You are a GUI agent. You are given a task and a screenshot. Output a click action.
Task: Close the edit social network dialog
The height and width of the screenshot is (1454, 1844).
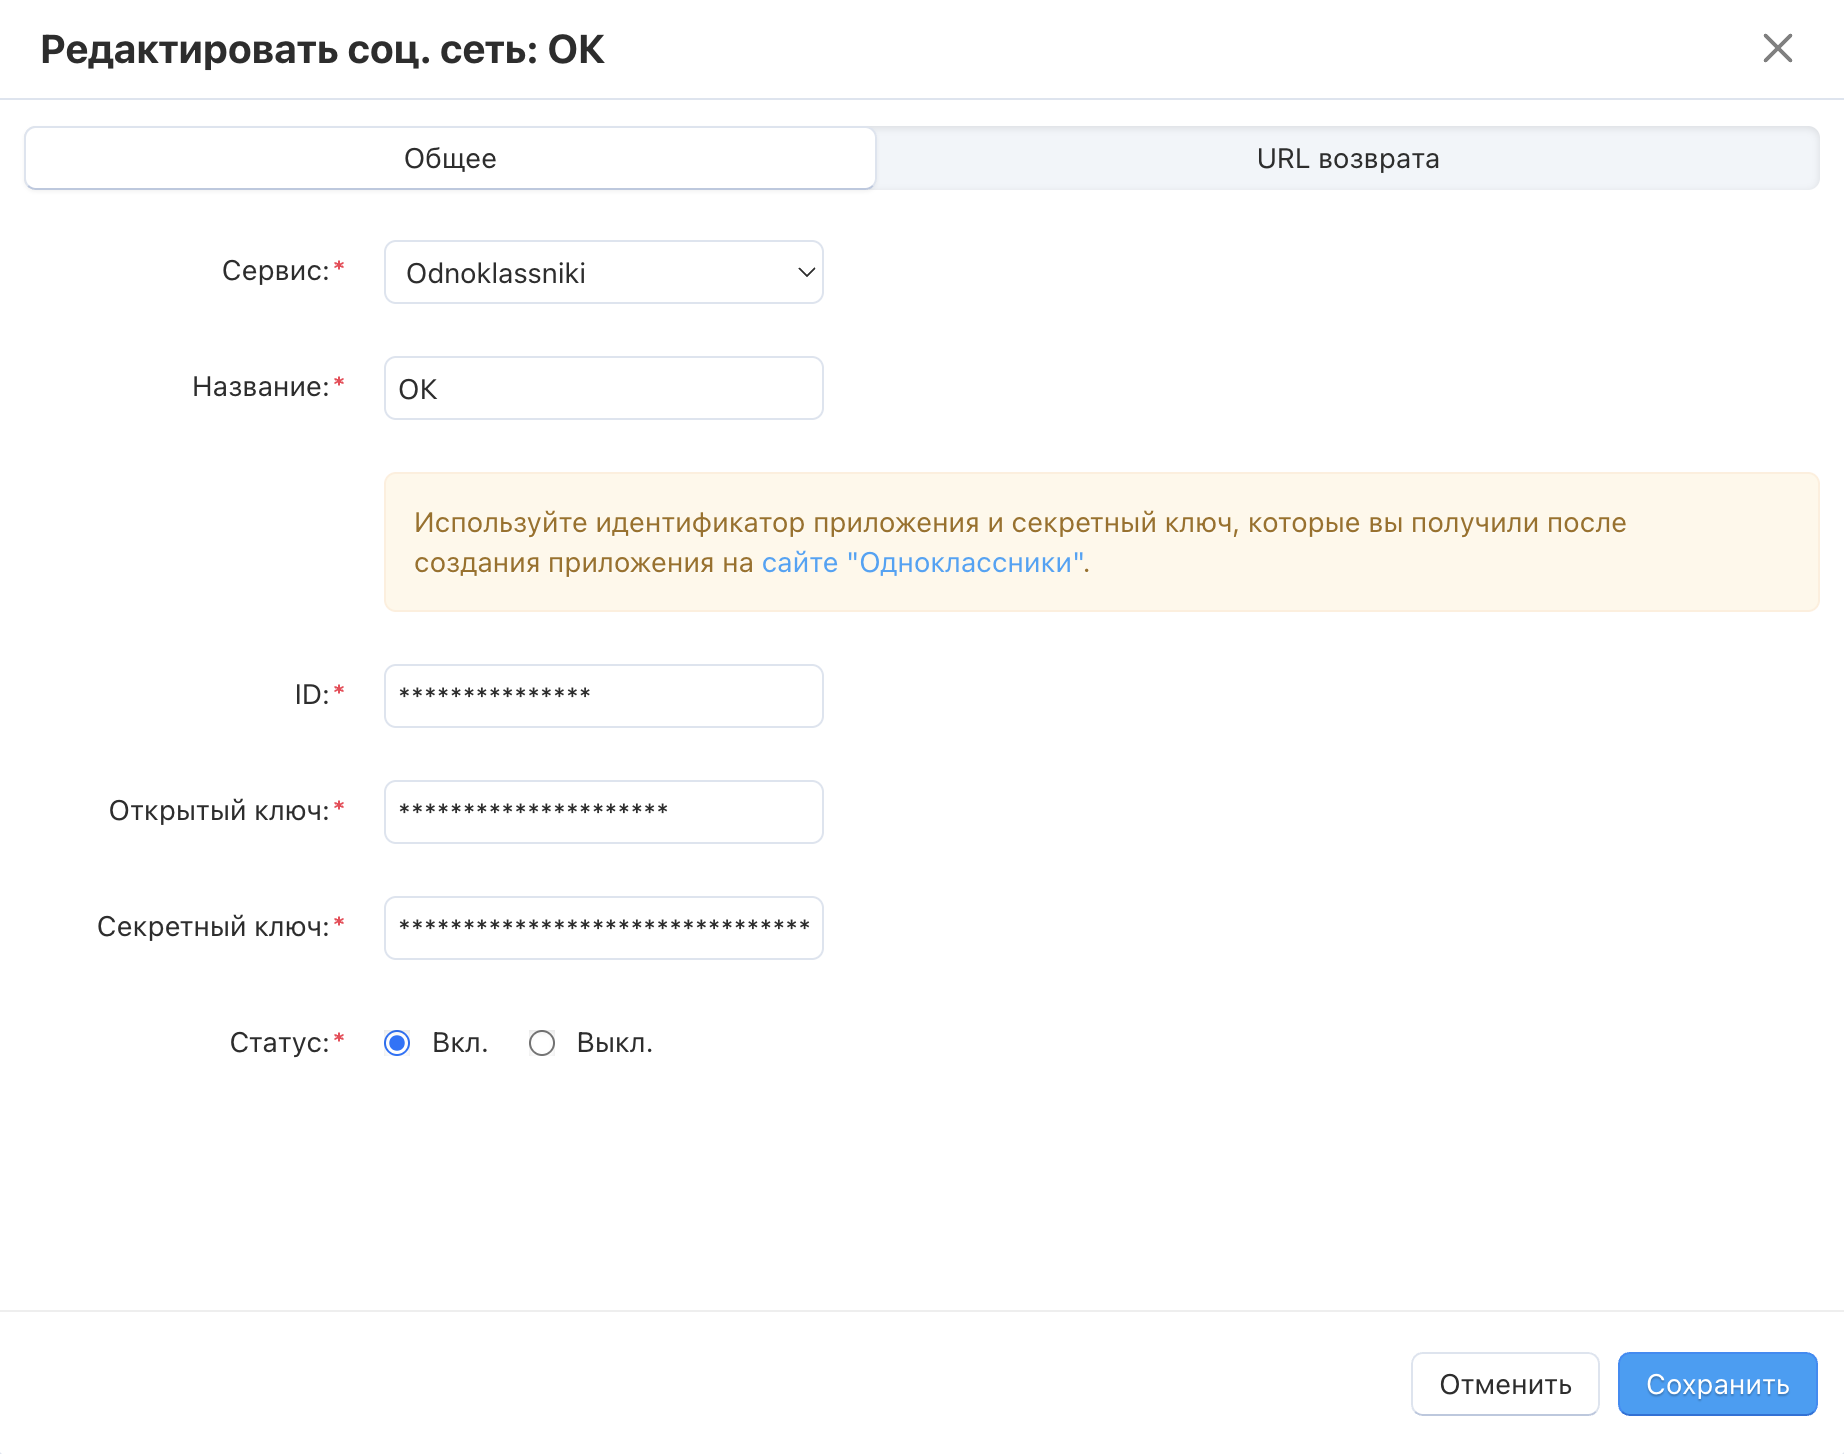(x=1777, y=48)
